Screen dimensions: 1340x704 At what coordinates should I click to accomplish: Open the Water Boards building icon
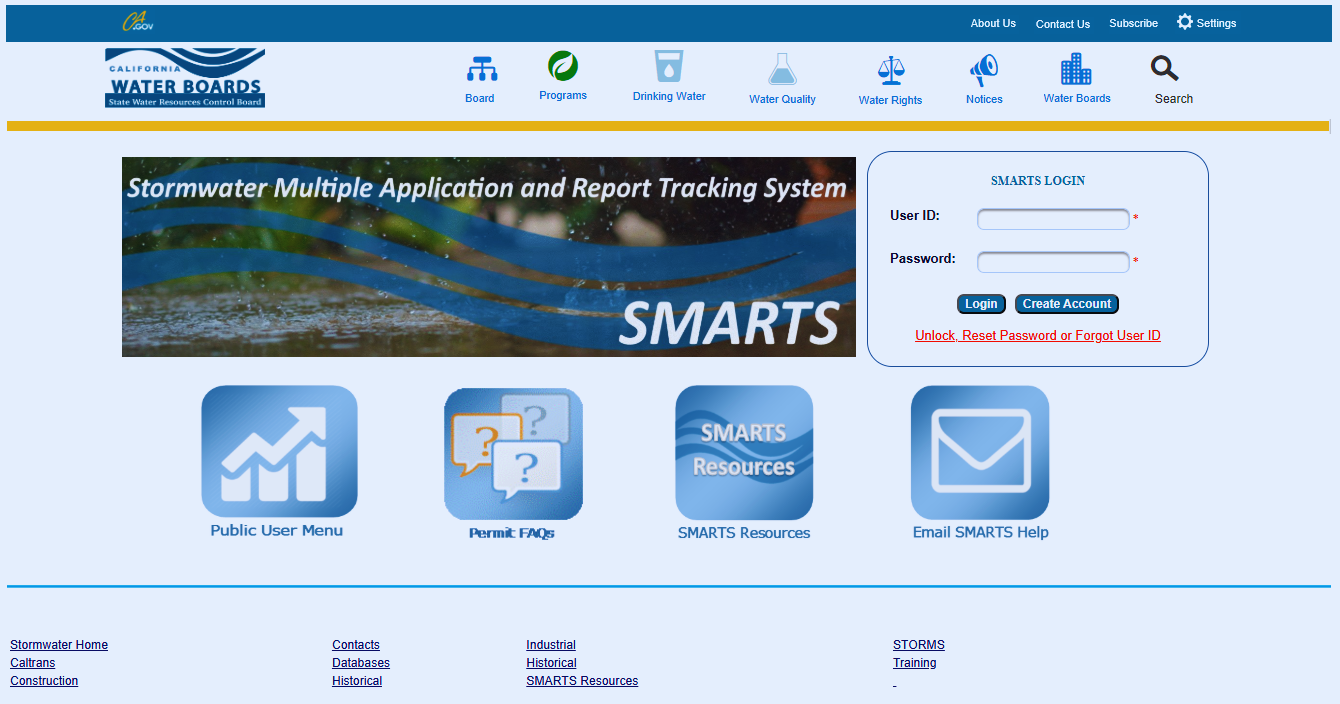tap(1076, 68)
